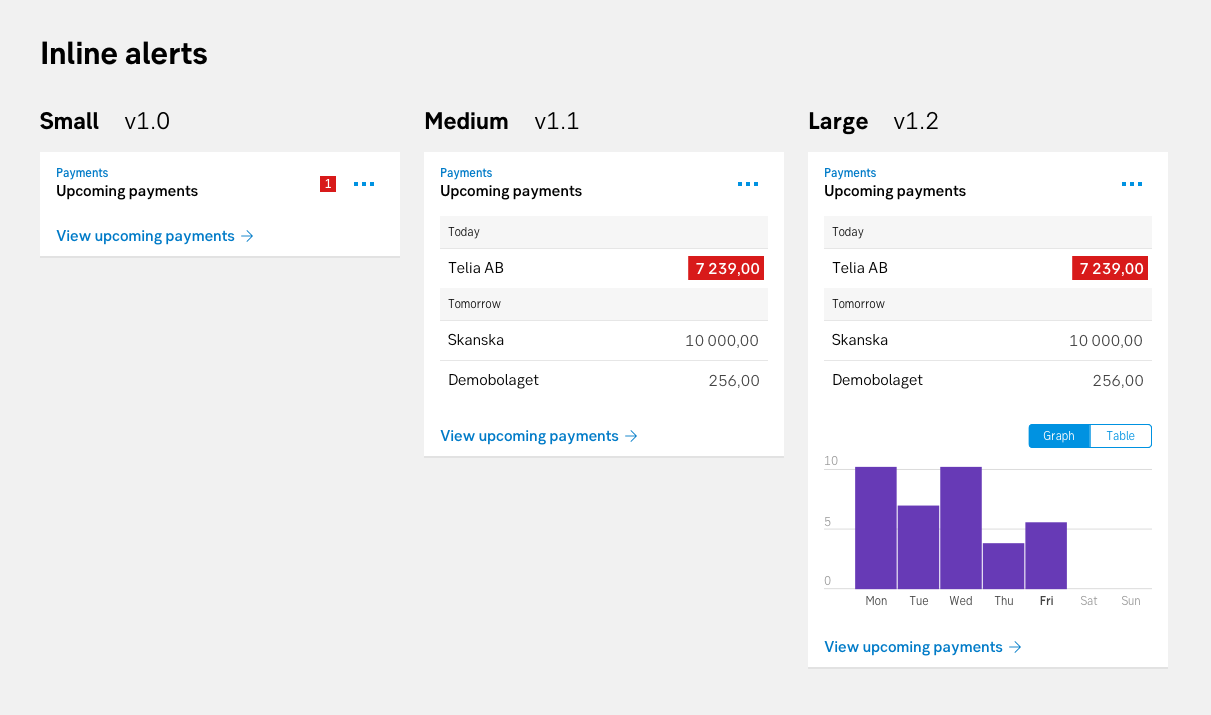Select the Graph view toggle
The width and height of the screenshot is (1211, 715).
coord(1059,436)
